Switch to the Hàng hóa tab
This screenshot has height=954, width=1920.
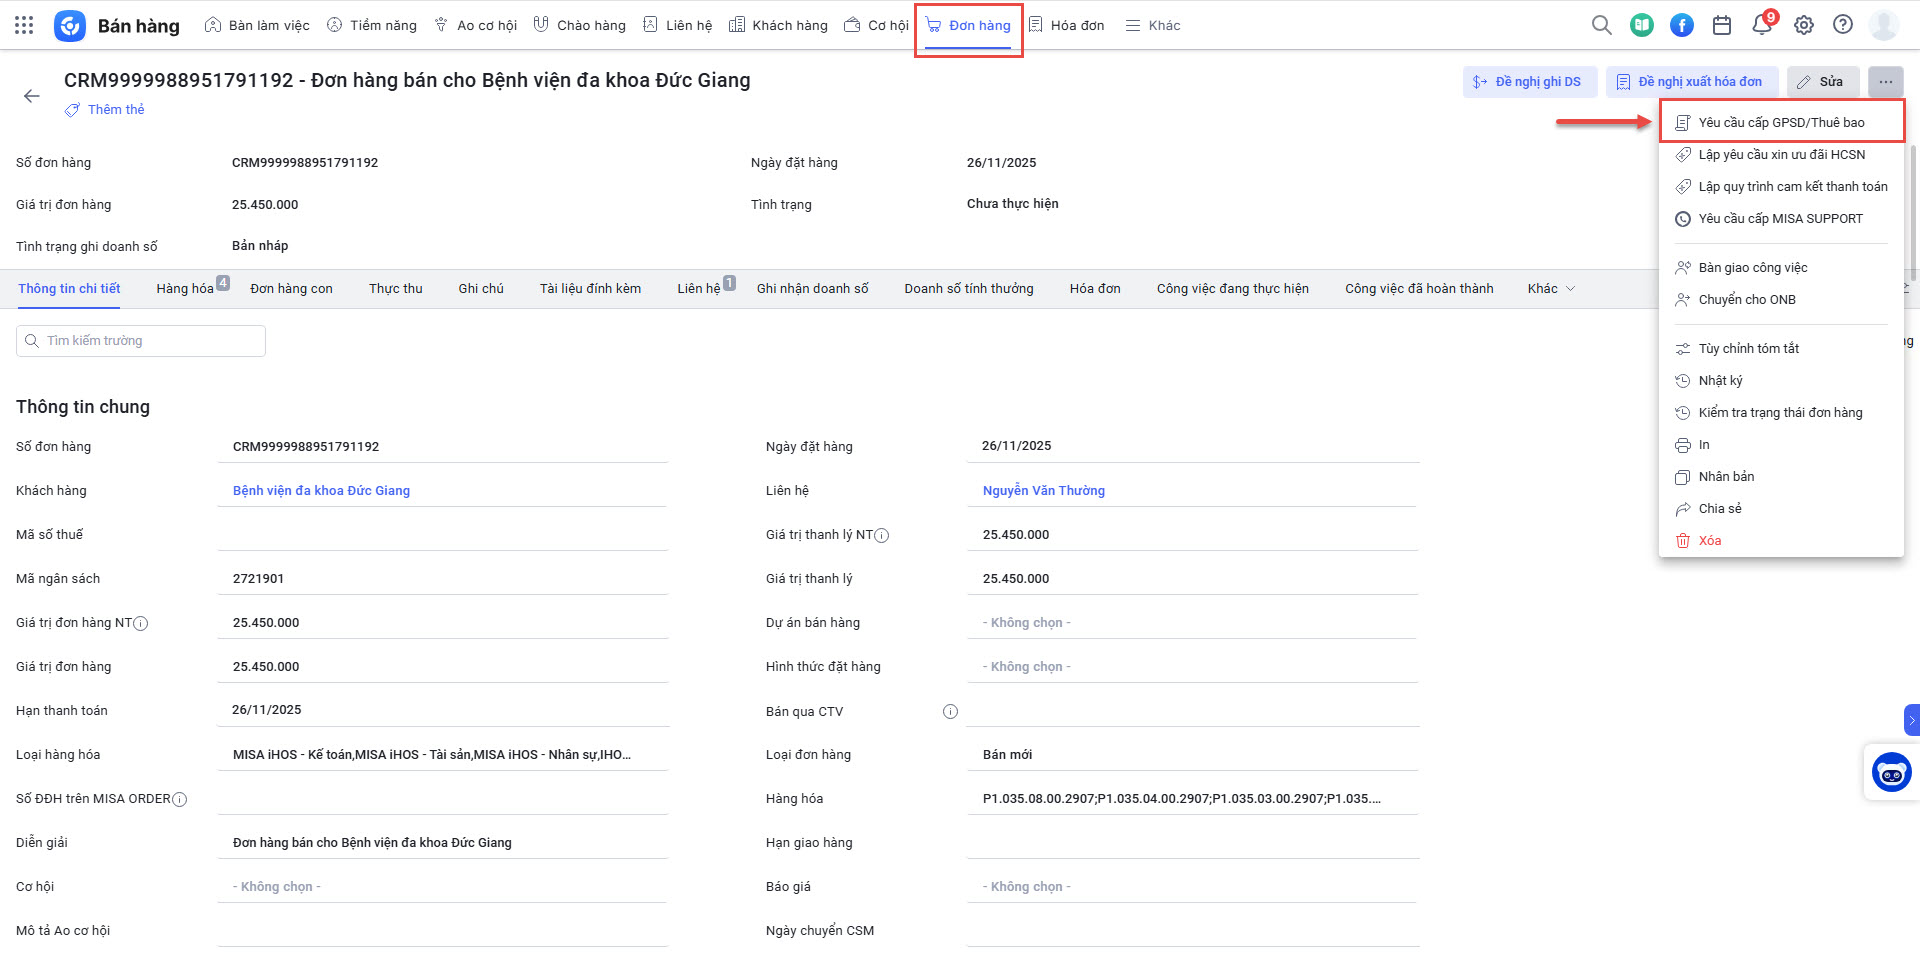(x=185, y=289)
